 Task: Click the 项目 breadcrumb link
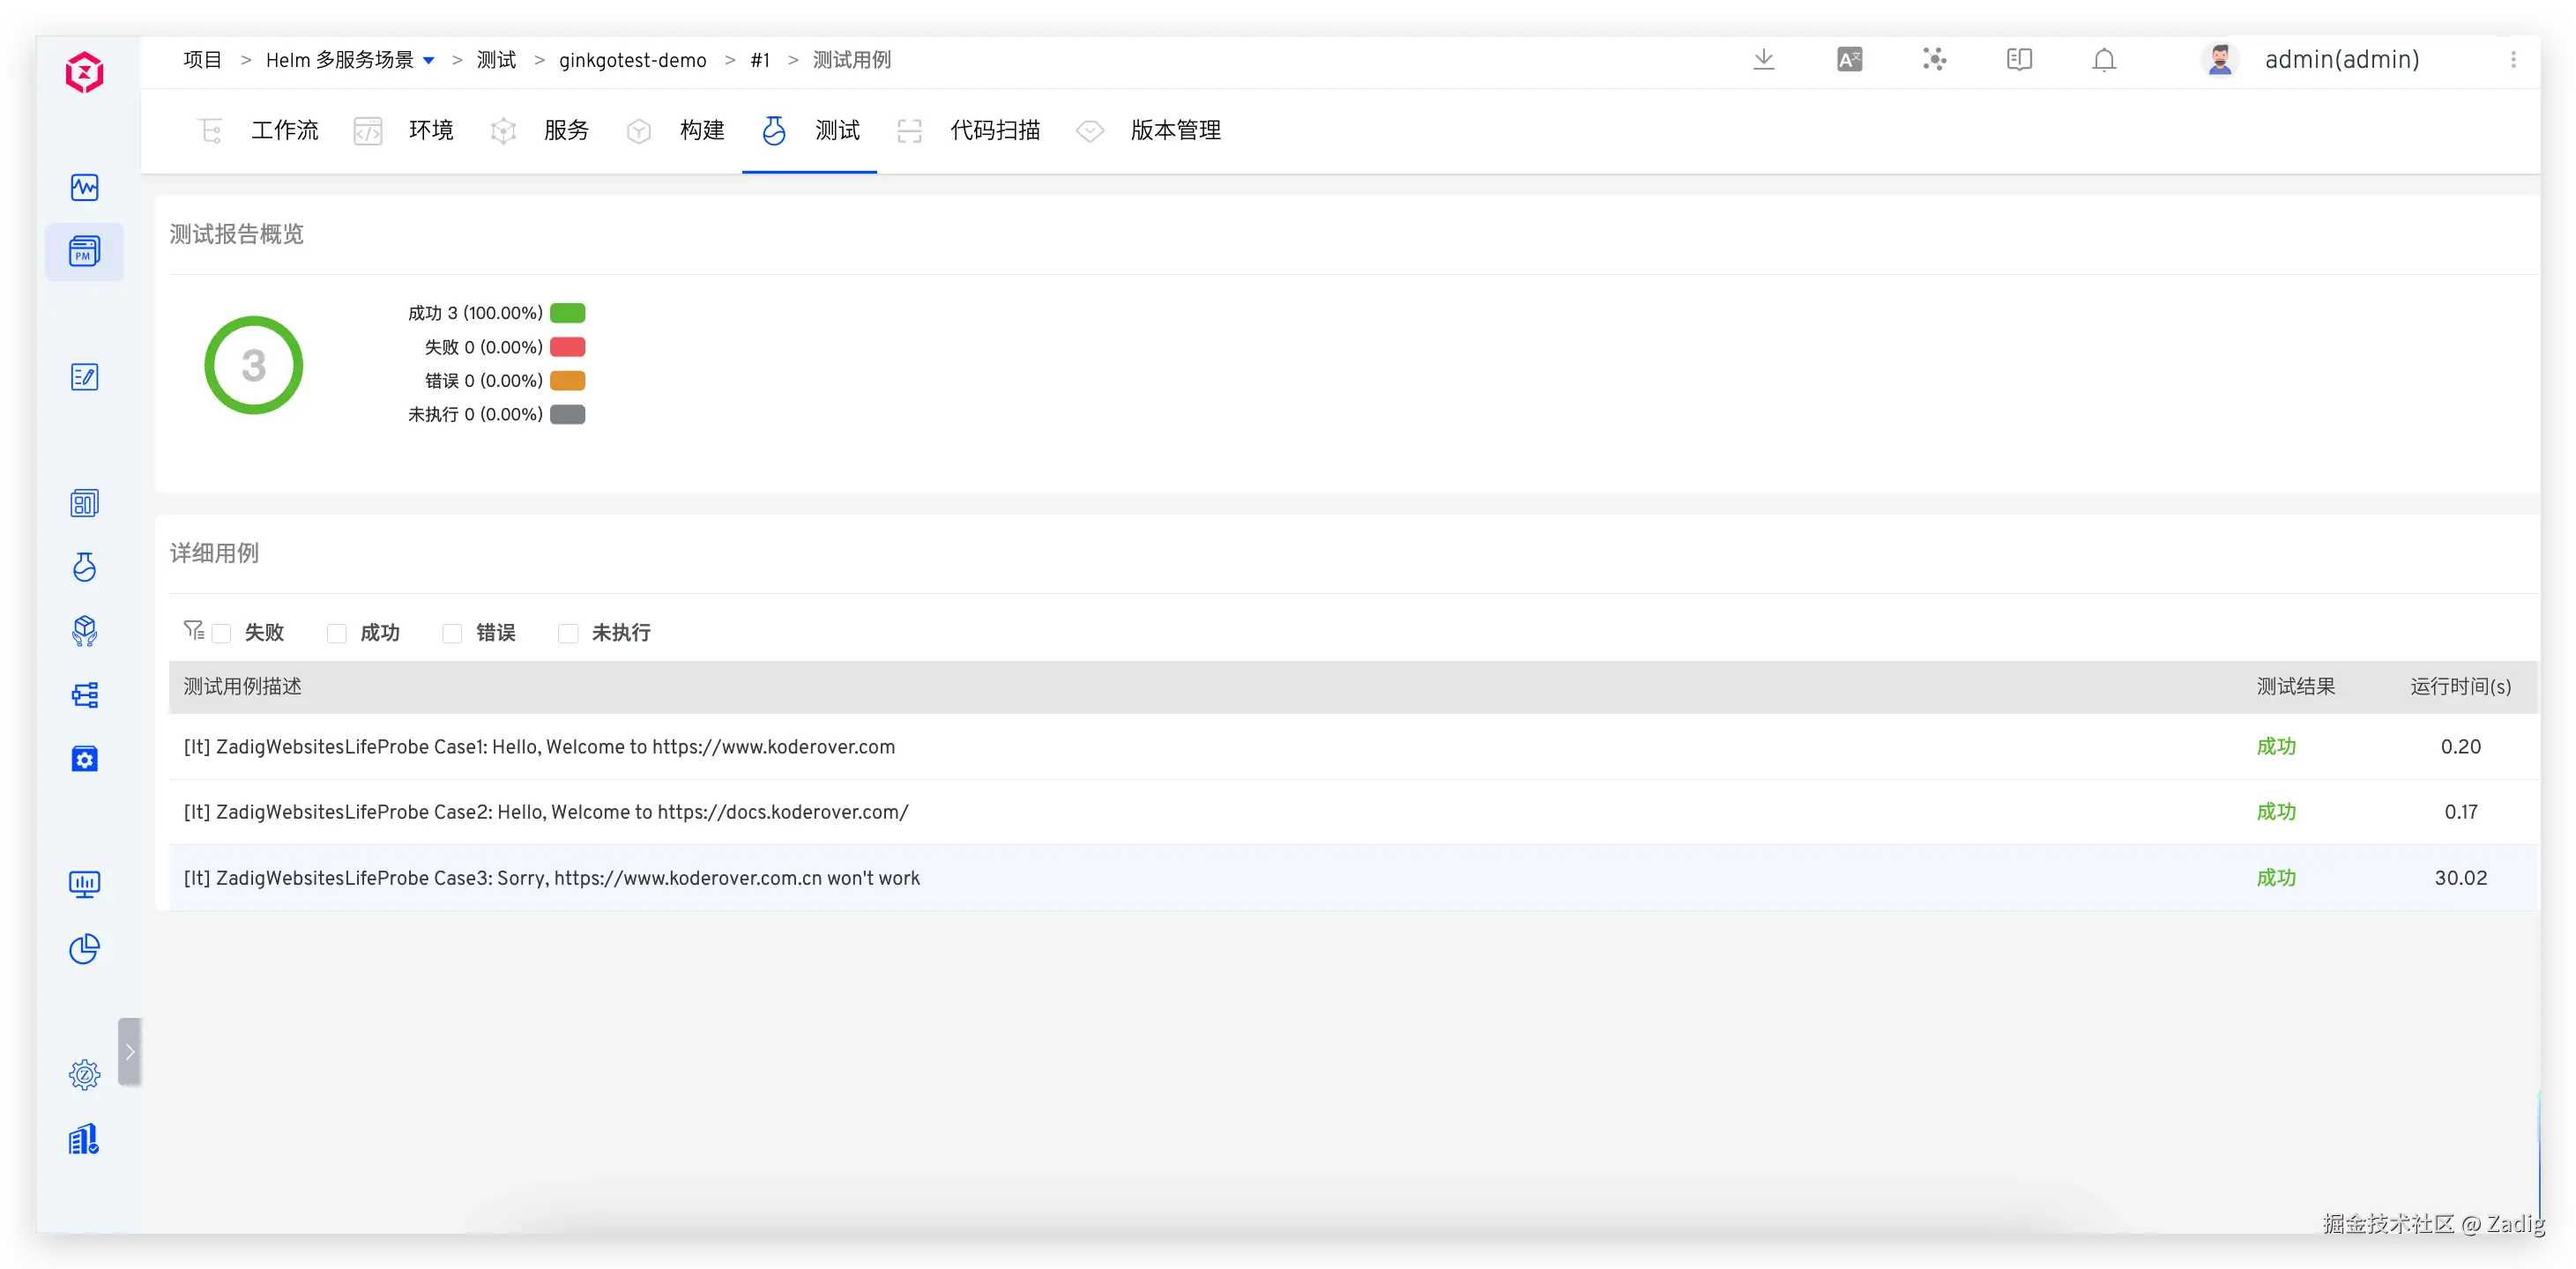pos(203,60)
